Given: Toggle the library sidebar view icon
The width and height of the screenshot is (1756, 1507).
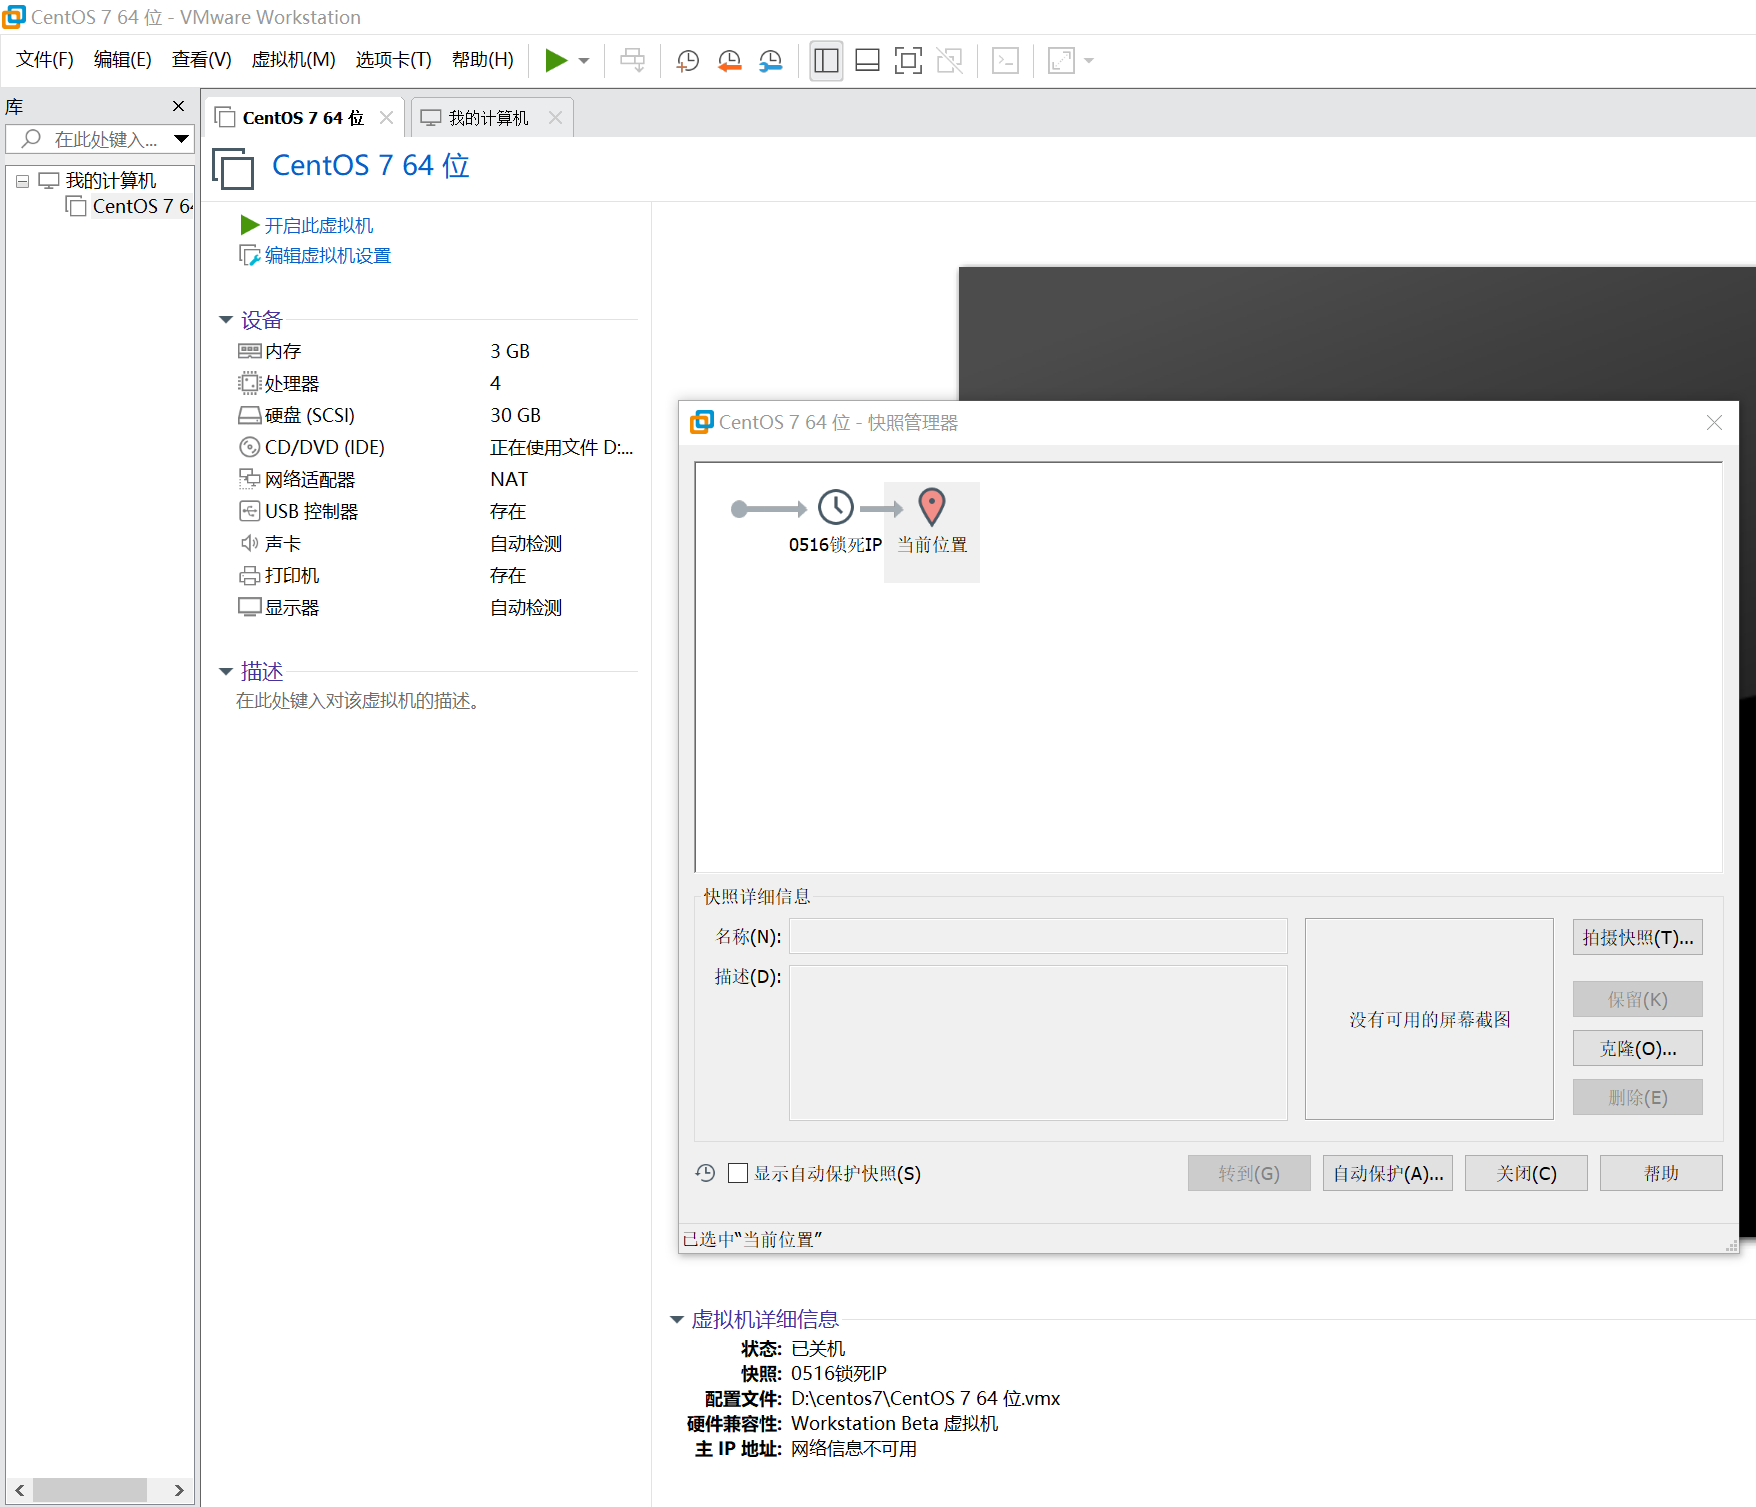Looking at the screenshot, I should tap(826, 61).
